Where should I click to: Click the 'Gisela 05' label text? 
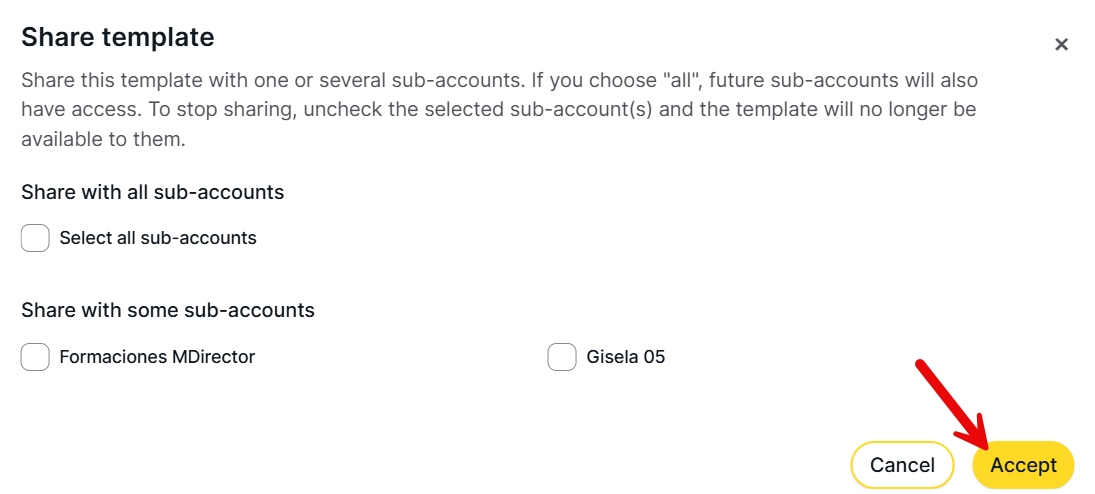(x=626, y=357)
